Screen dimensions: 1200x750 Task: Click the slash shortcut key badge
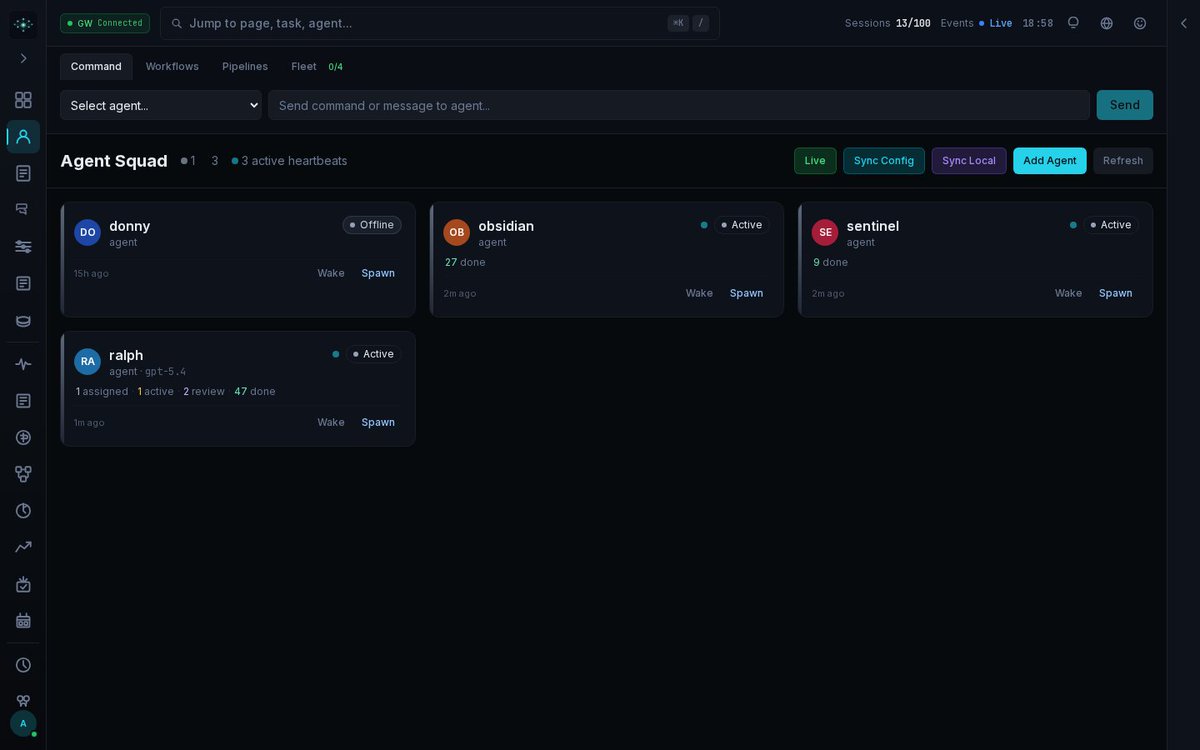(701, 23)
